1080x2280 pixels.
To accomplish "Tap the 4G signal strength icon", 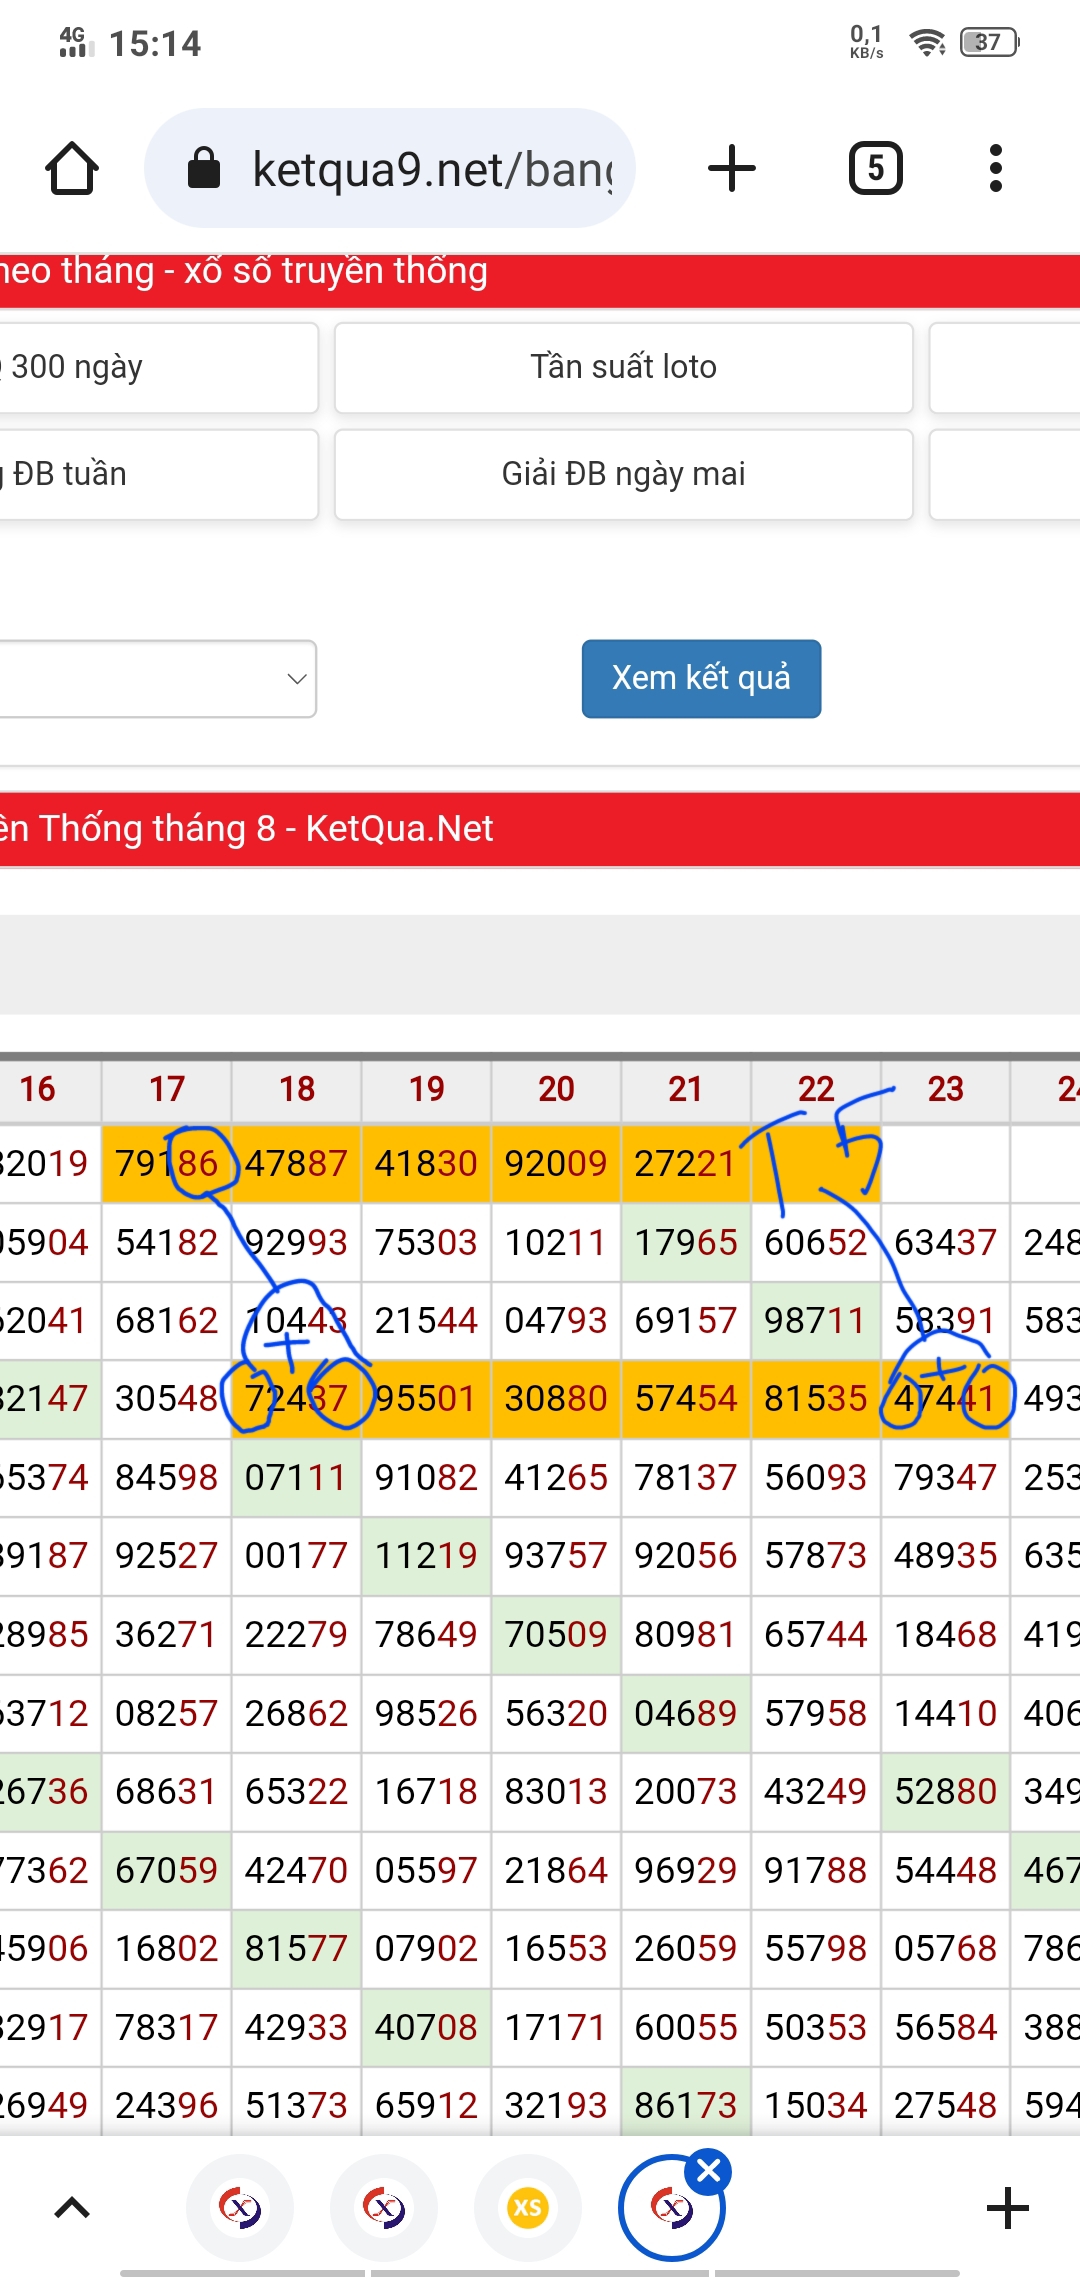I will coord(76,42).
